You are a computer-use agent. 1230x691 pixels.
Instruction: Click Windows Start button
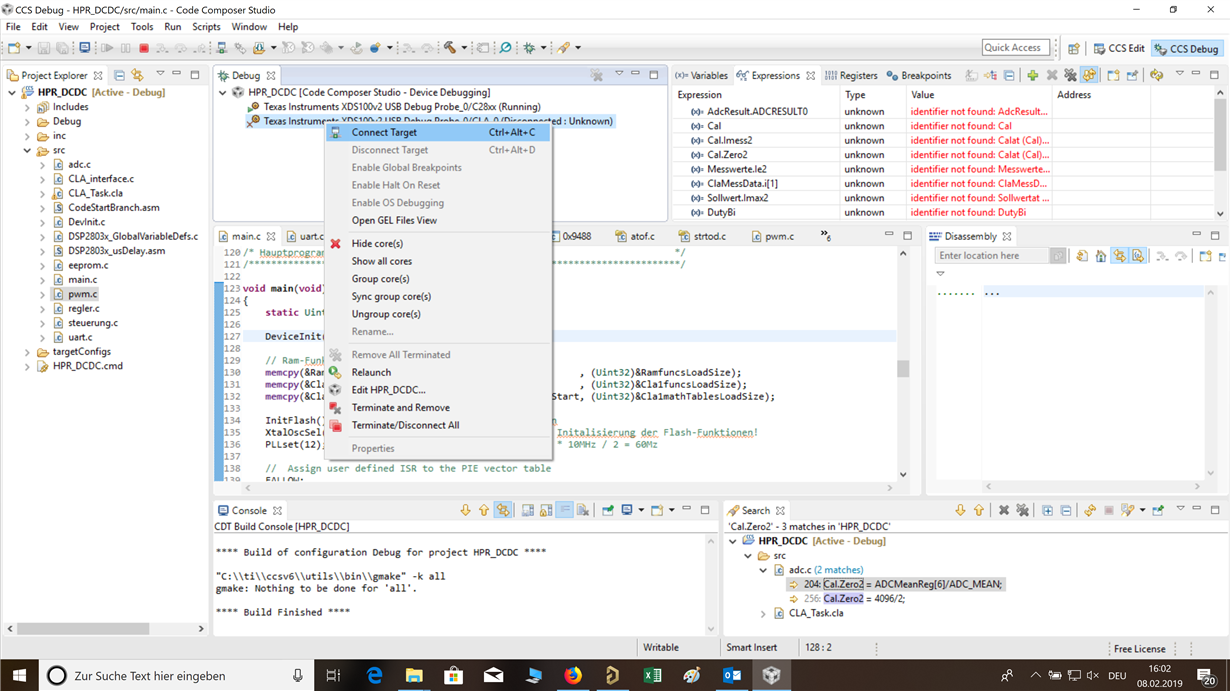point(19,675)
